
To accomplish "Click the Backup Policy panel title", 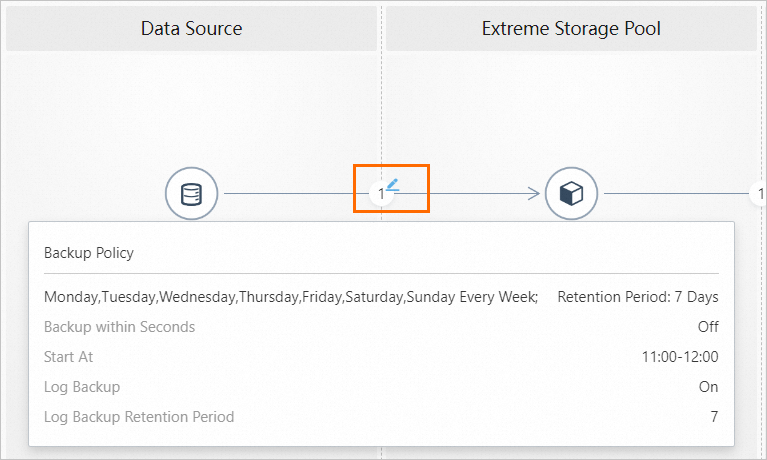I will click(89, 253).
